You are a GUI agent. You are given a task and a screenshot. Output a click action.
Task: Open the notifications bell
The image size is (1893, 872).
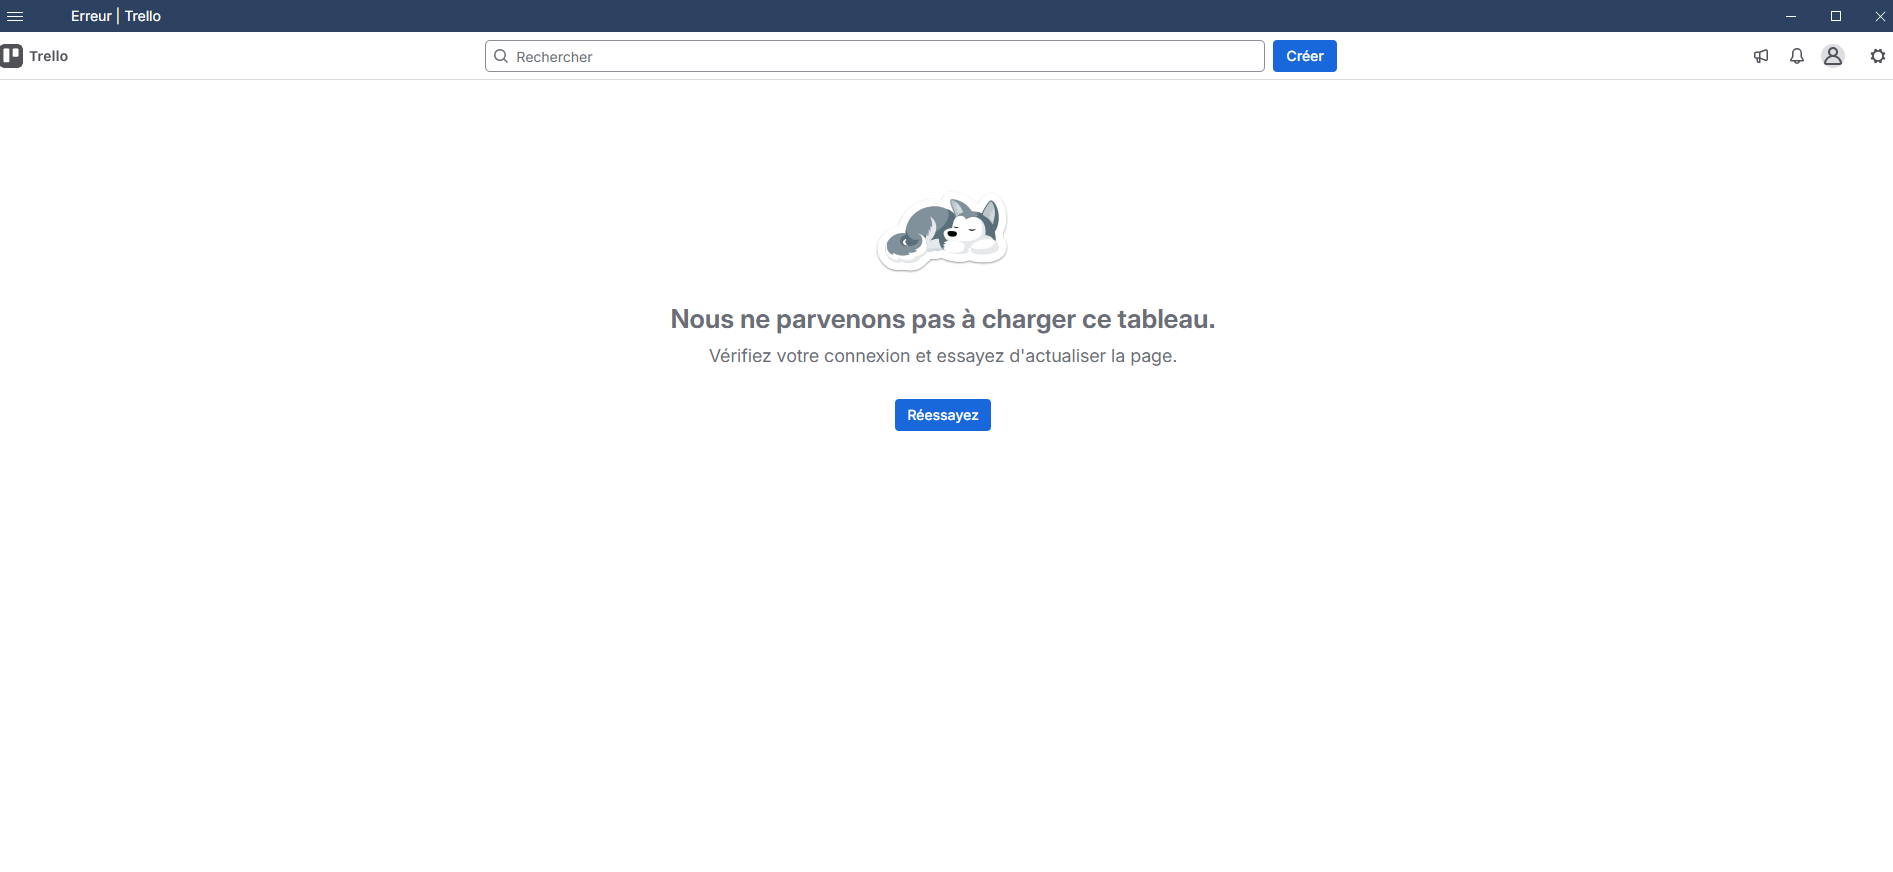click(x=1797, y=56)
